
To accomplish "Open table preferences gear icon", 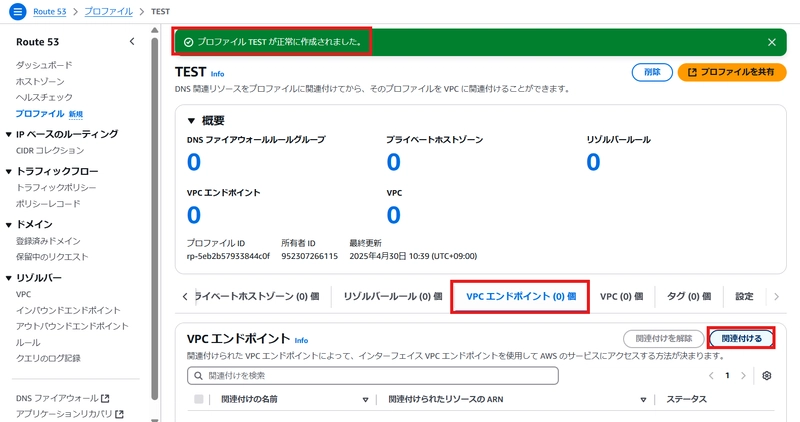I will [766, 376].
